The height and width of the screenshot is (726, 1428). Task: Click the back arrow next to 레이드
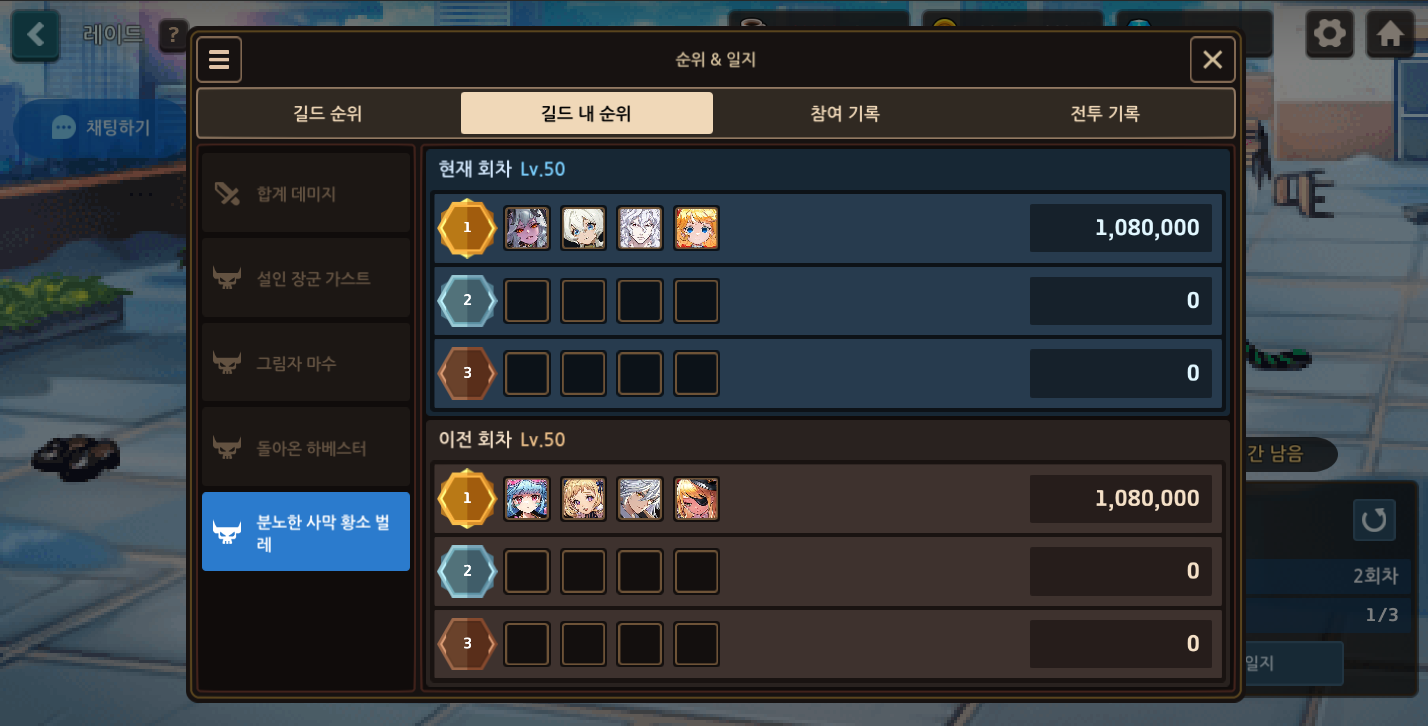(x=36, y=35)
